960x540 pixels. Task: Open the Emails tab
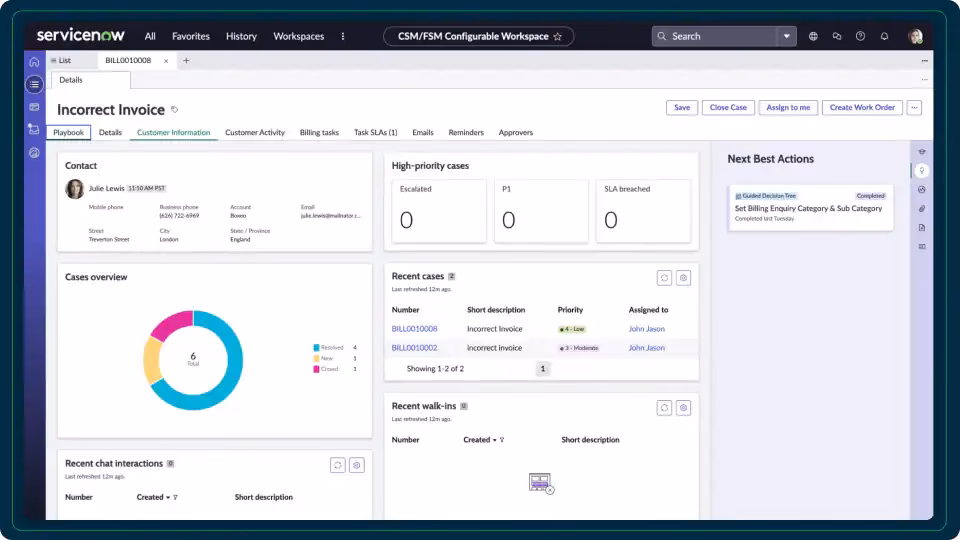coord(422,132)
